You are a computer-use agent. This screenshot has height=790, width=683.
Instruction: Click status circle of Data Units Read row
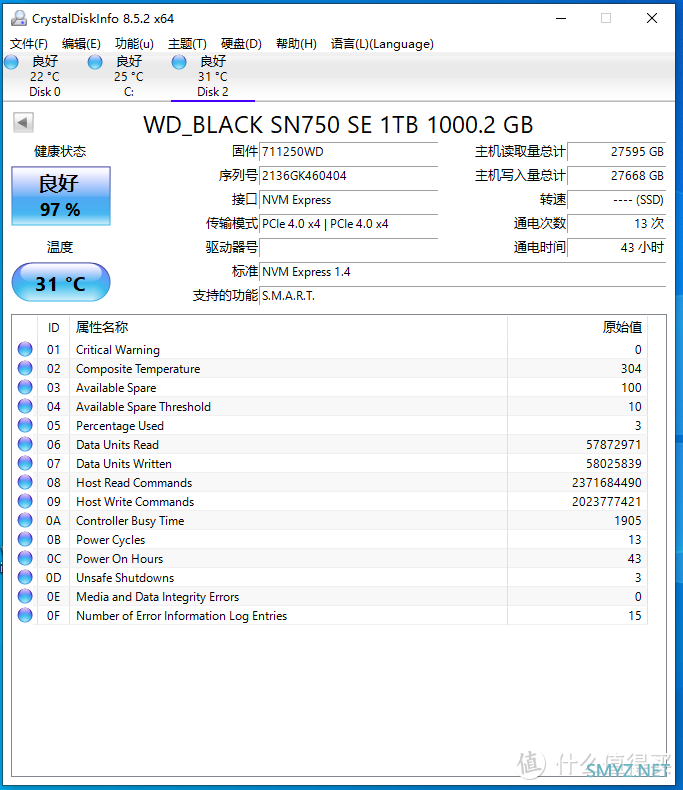pyautogui.click(x=25, y=444)
